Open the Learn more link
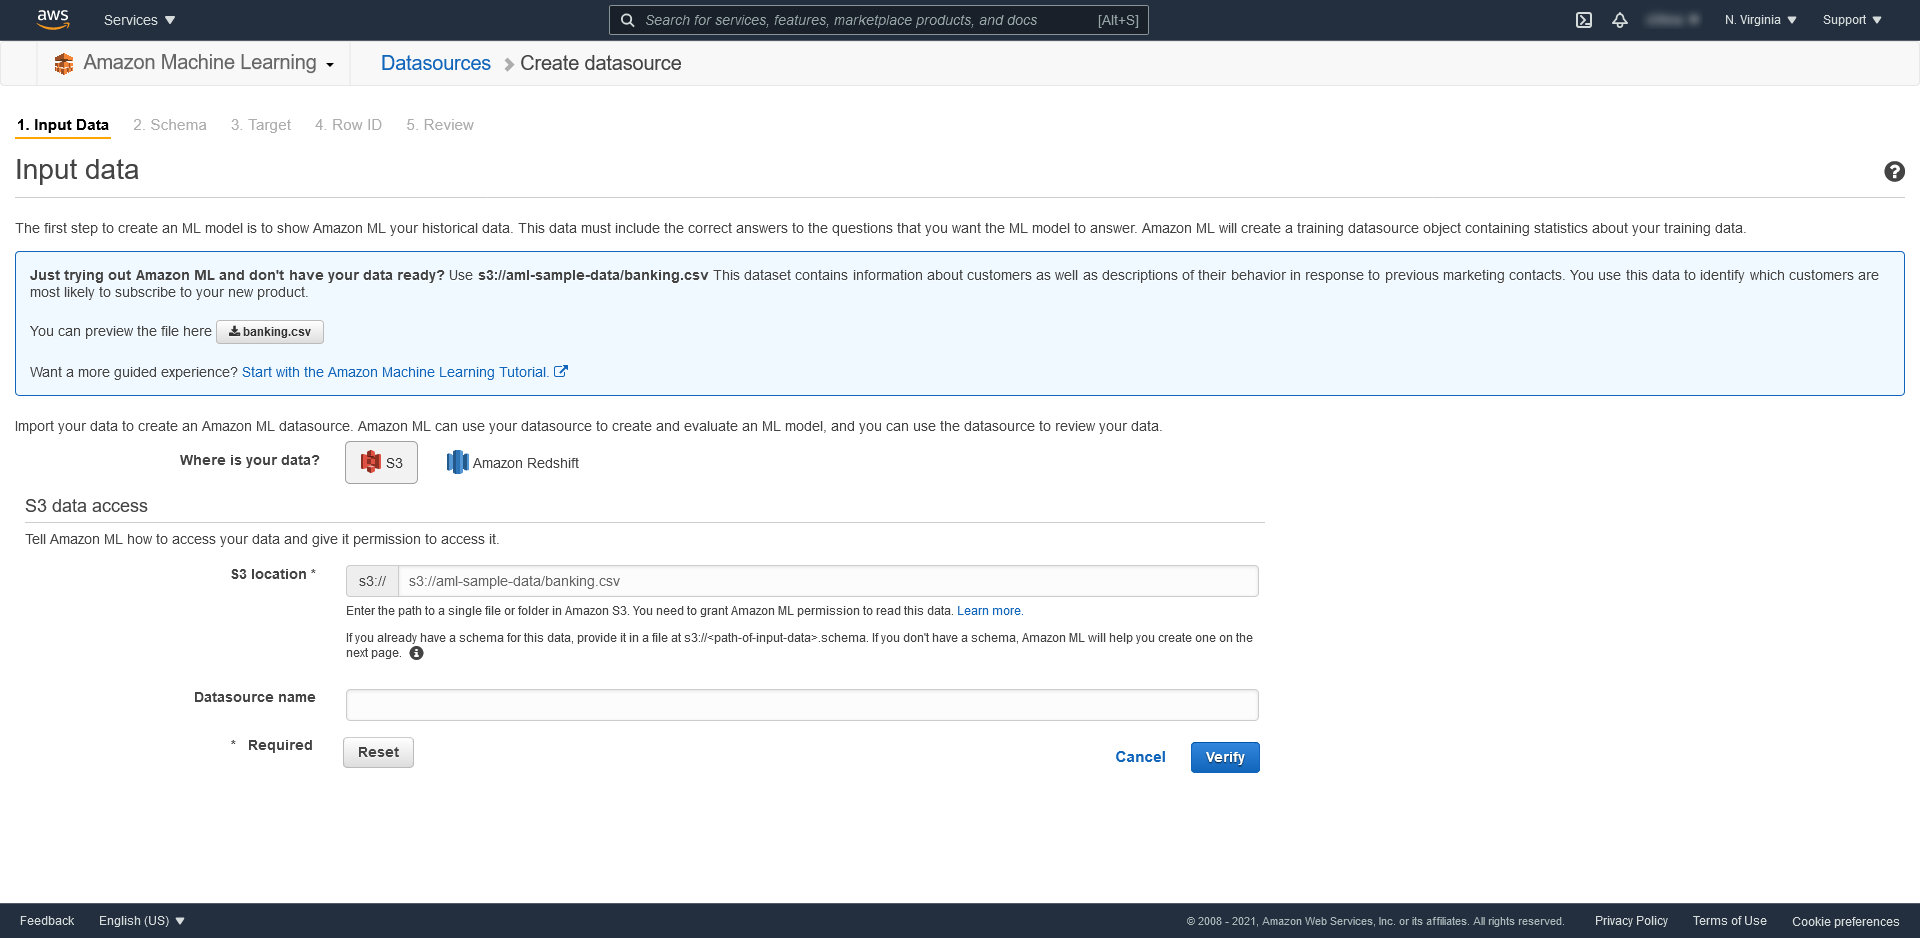This screenshot has width=1920, height=938. [x=989, y=611]
